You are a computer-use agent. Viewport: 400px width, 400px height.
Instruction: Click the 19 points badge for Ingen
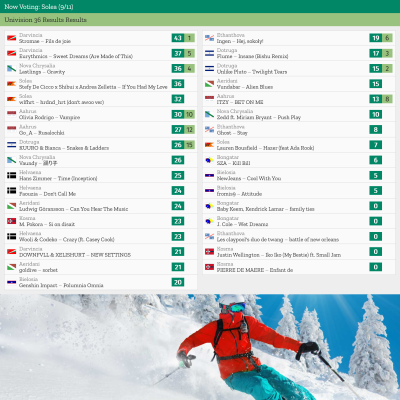point(376,38)
